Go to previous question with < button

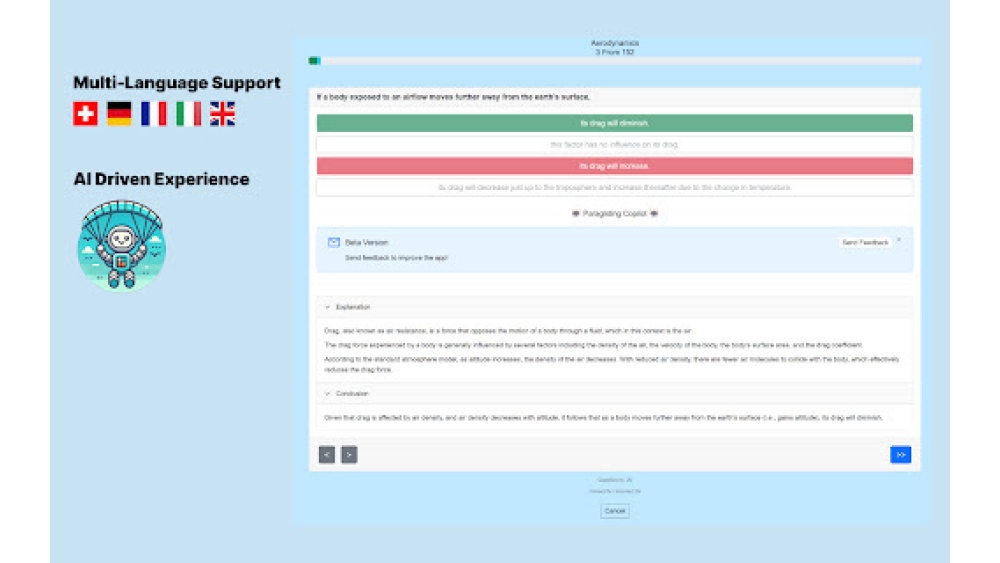click(327, 455)
